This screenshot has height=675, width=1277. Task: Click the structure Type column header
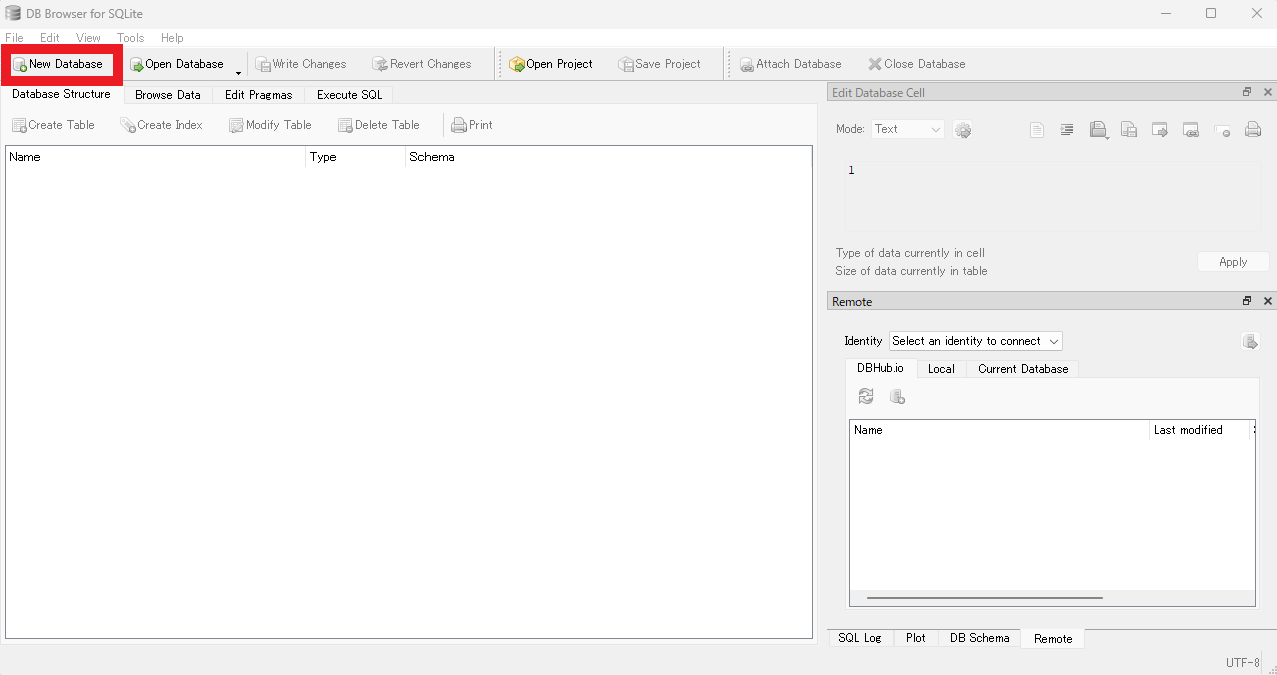pyautogui.click(x=356, y=157)
